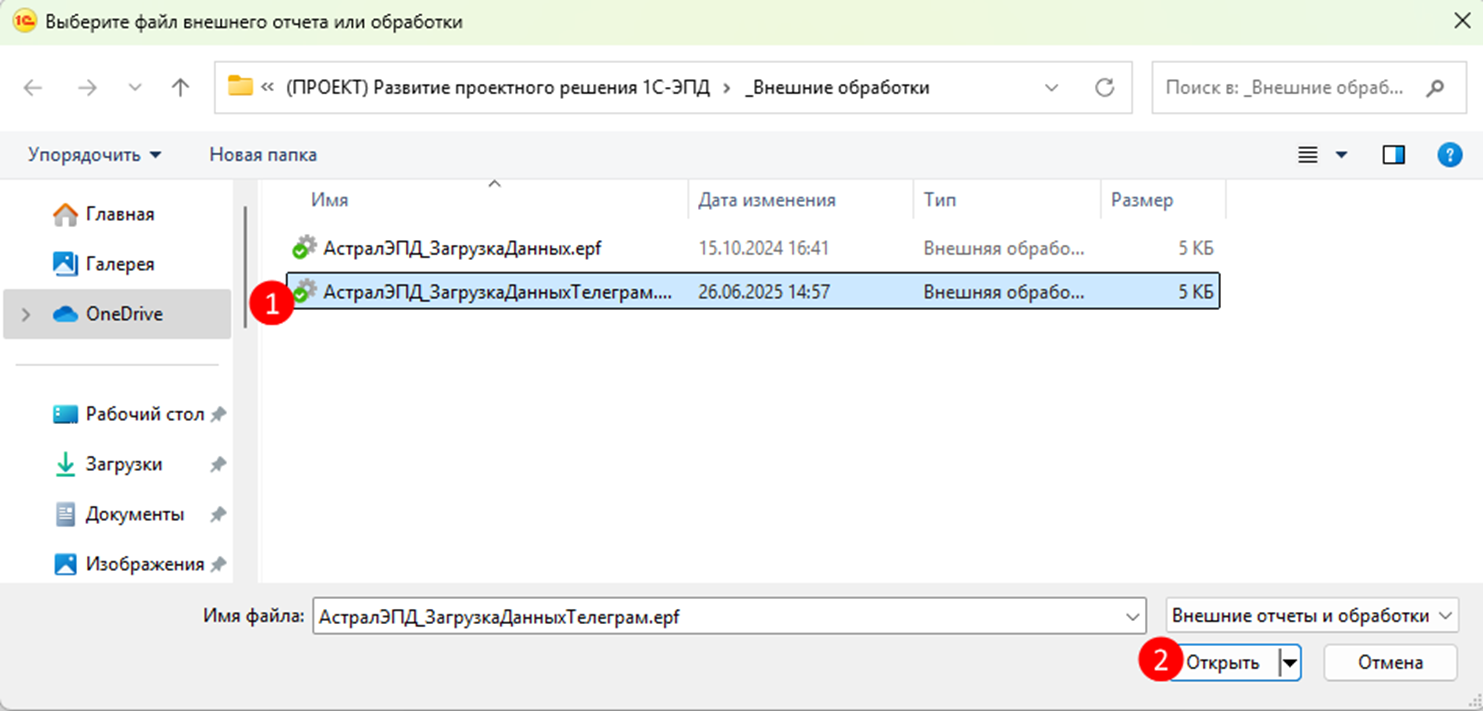
Task: Click the folder icon in address bar
Action: click(x=240, y=86)
